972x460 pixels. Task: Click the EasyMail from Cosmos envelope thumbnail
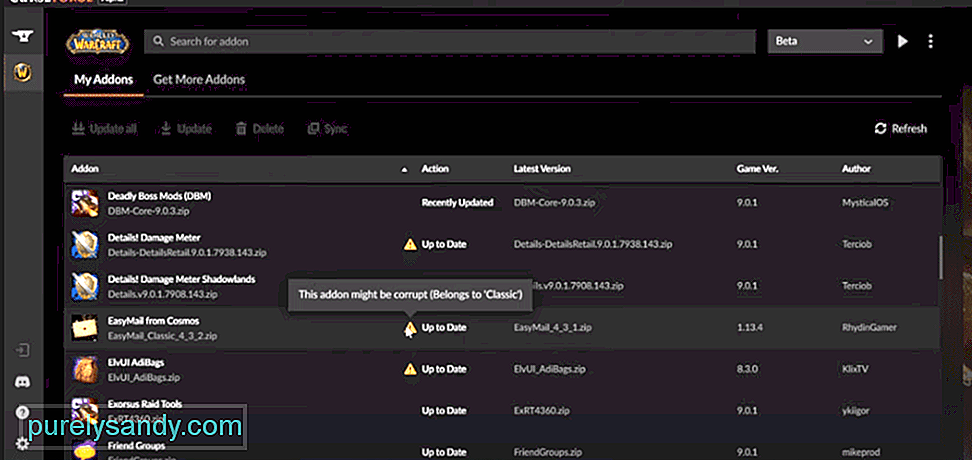point(85,327)
